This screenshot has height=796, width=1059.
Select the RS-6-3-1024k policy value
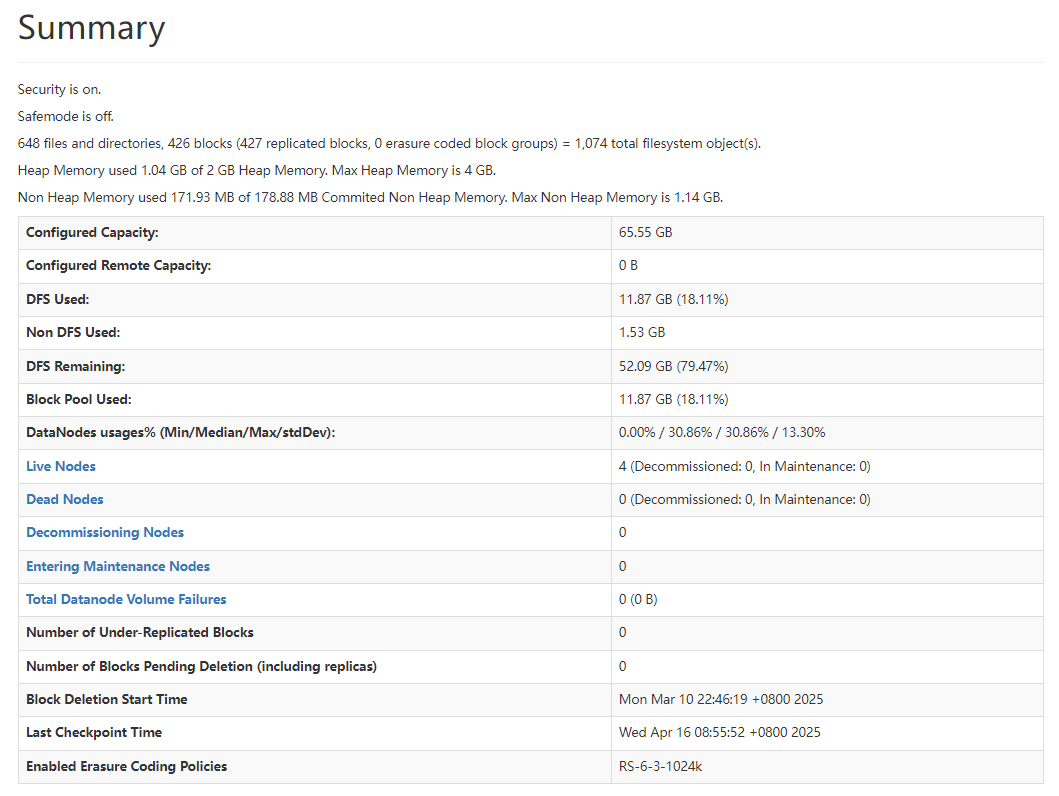click(x=661, y=766)
